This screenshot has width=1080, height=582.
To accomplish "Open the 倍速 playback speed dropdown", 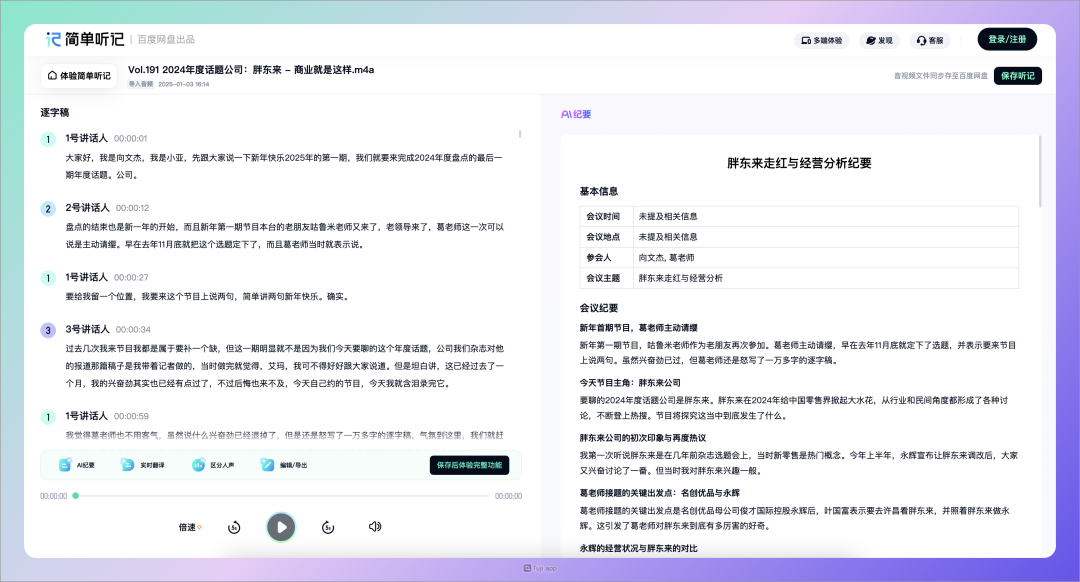I will click(x=189, y=527).
